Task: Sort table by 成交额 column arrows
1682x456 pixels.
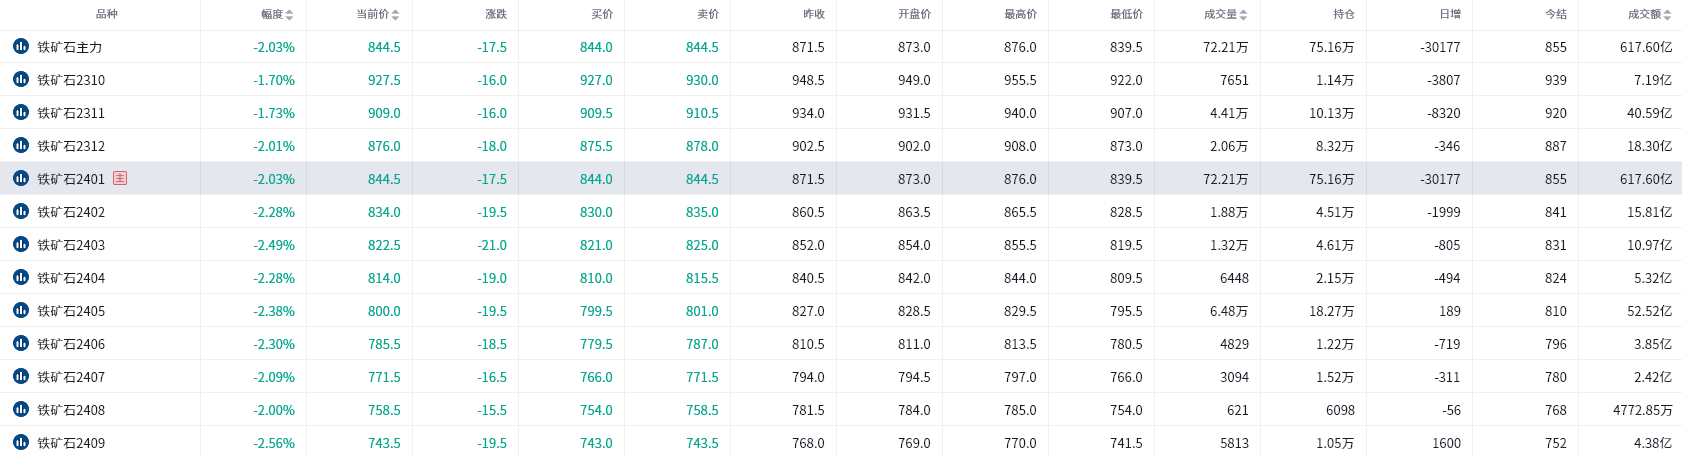Action: (1667, 15)
